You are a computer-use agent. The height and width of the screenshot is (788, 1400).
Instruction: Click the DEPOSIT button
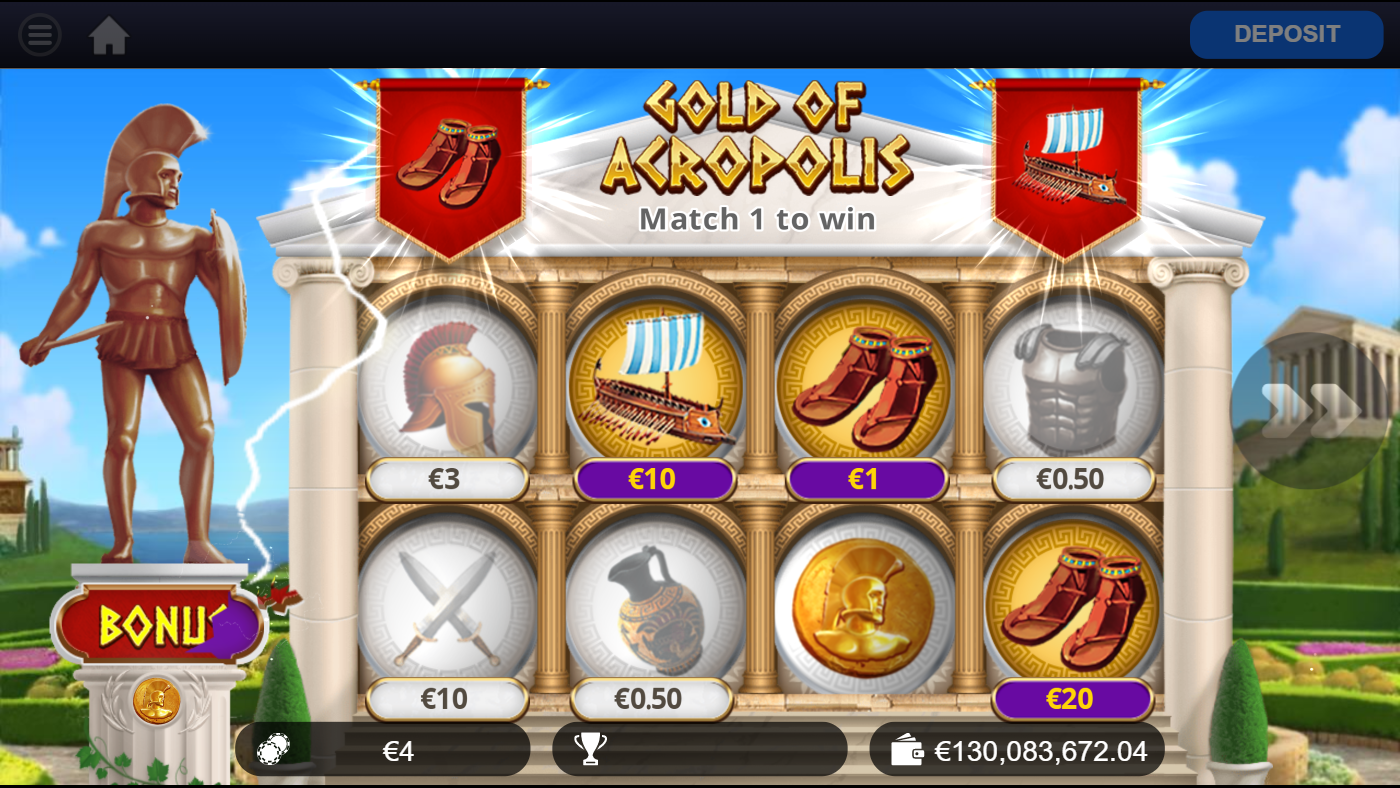click(1286, 35)
